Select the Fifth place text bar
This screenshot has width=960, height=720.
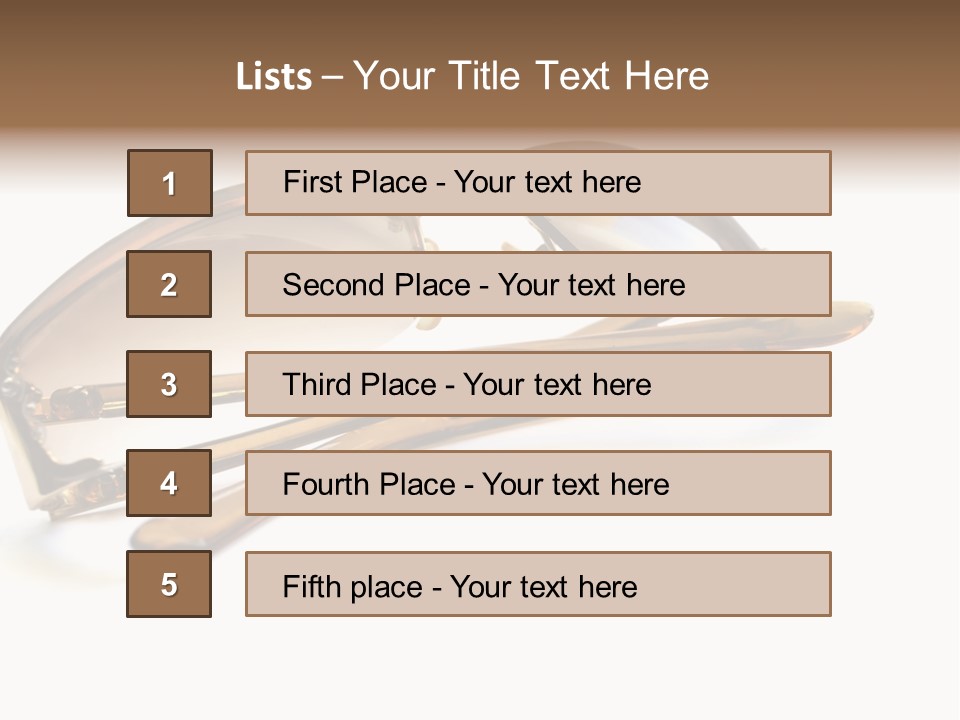pos(538,584)
